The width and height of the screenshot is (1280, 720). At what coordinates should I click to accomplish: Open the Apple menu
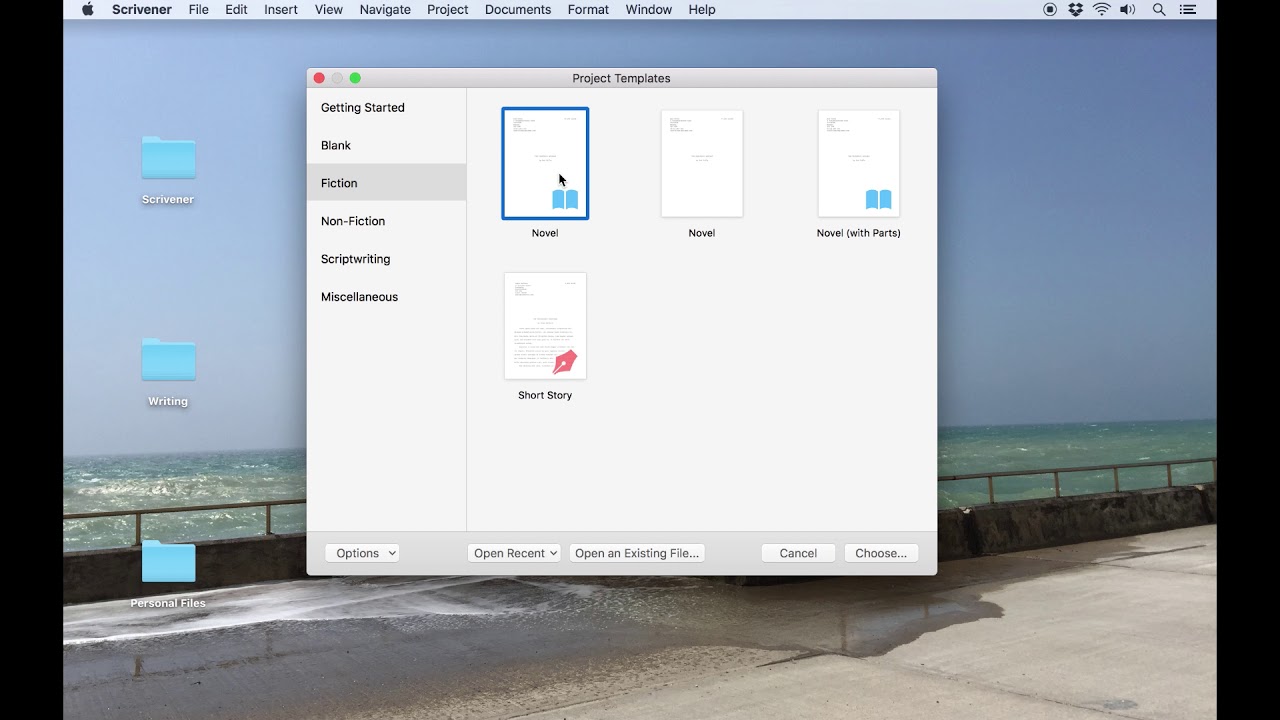tap(87, 9)
